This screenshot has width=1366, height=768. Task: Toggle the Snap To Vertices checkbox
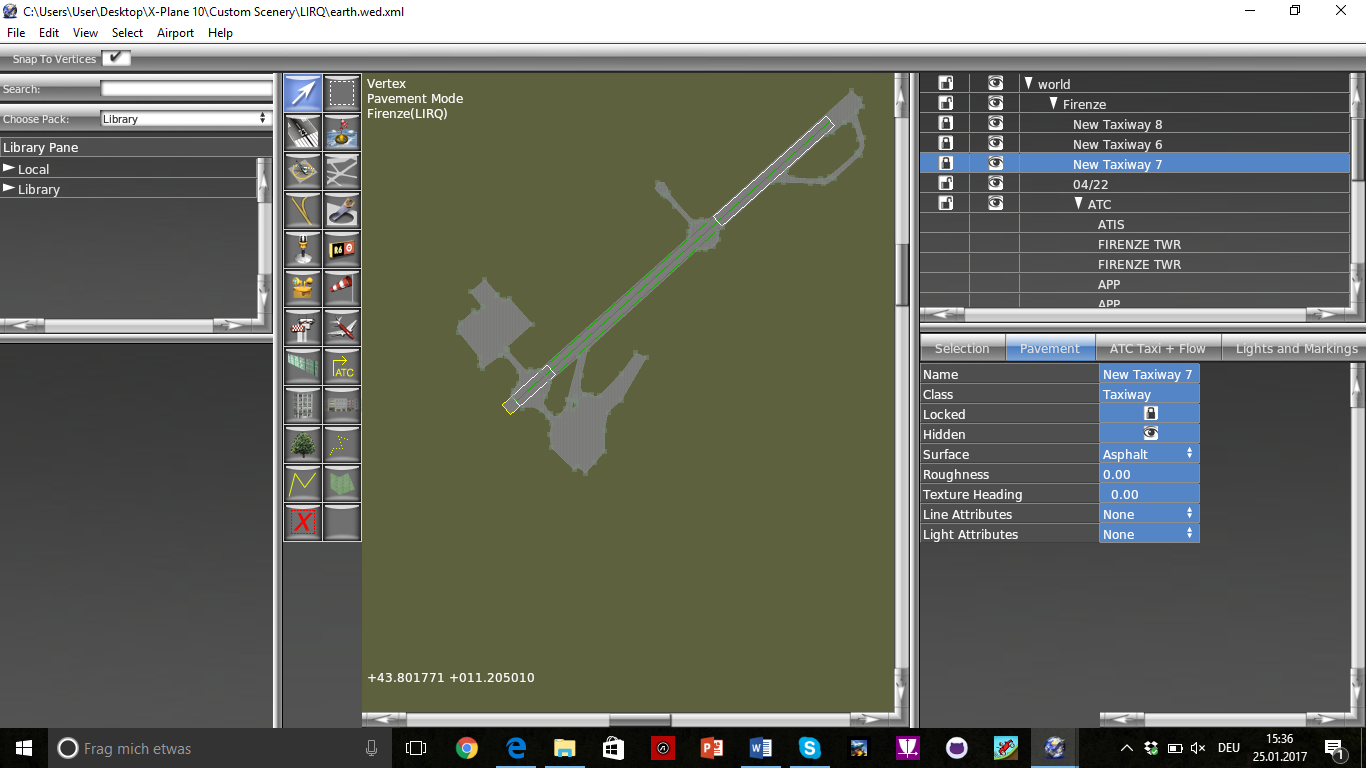click(116, 58)
